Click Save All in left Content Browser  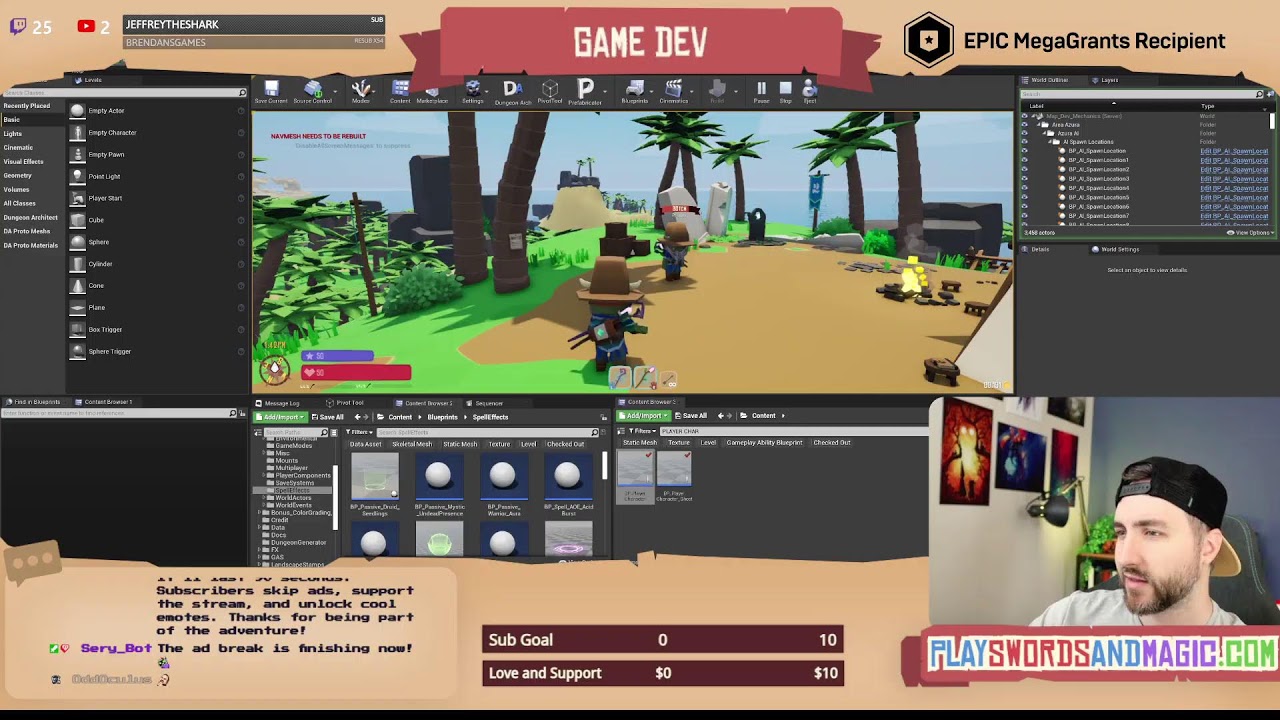click(328, 417)
